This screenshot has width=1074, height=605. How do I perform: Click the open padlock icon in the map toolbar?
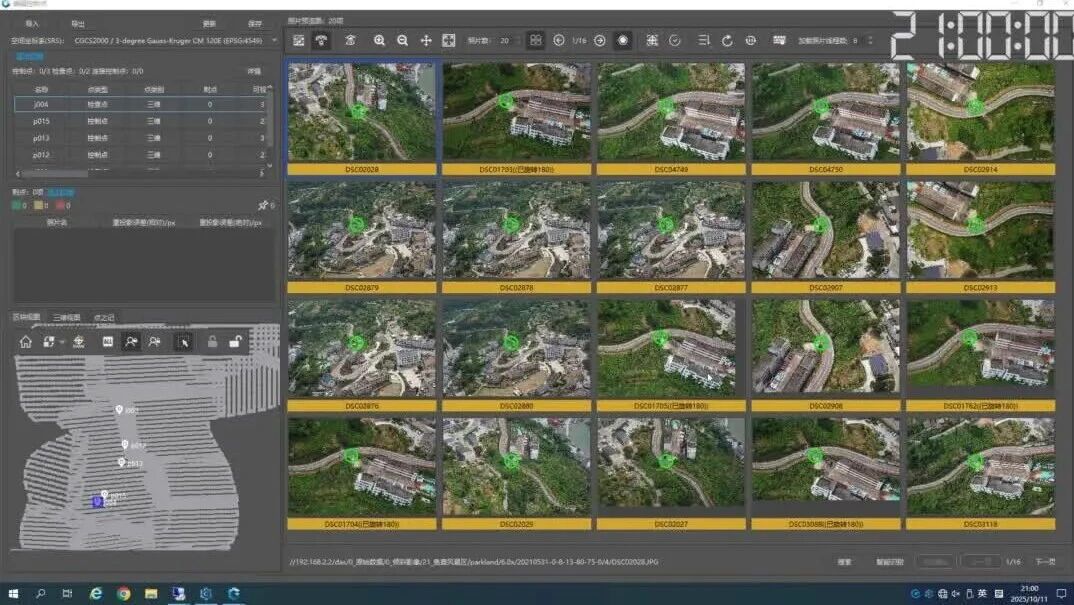click(235, 341)
